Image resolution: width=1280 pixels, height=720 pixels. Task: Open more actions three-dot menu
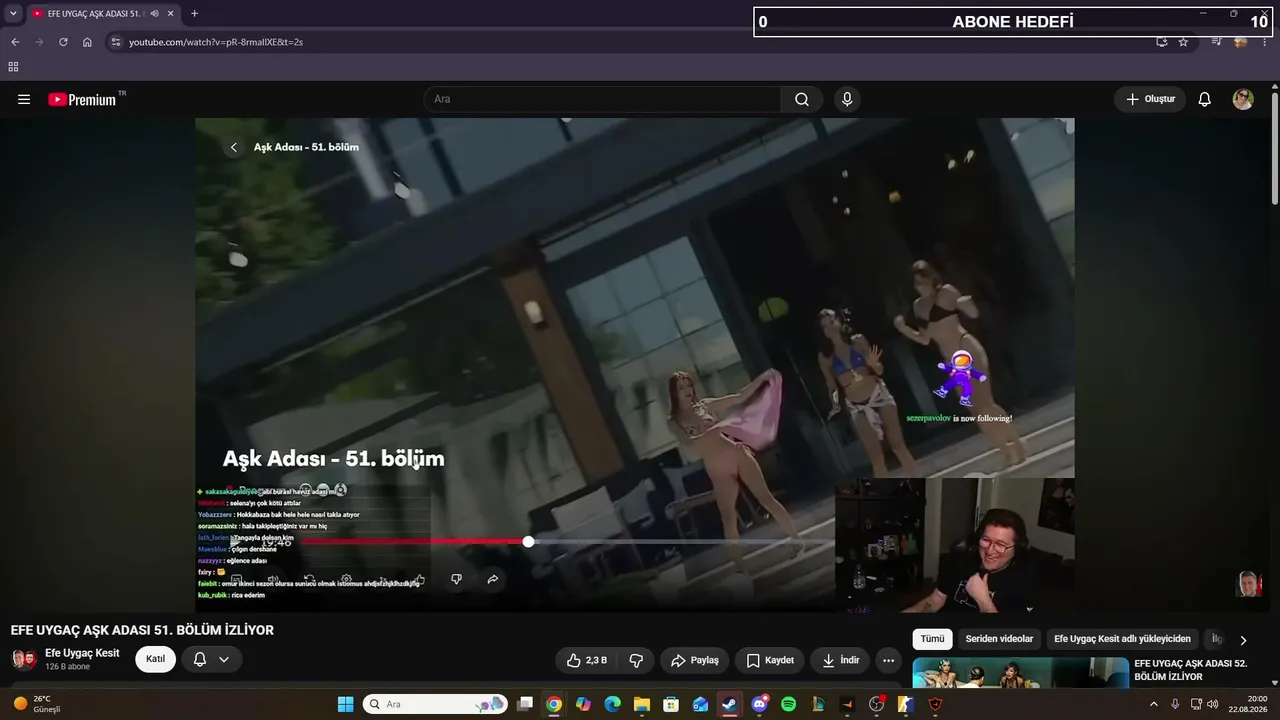click(x=888, y=660)
